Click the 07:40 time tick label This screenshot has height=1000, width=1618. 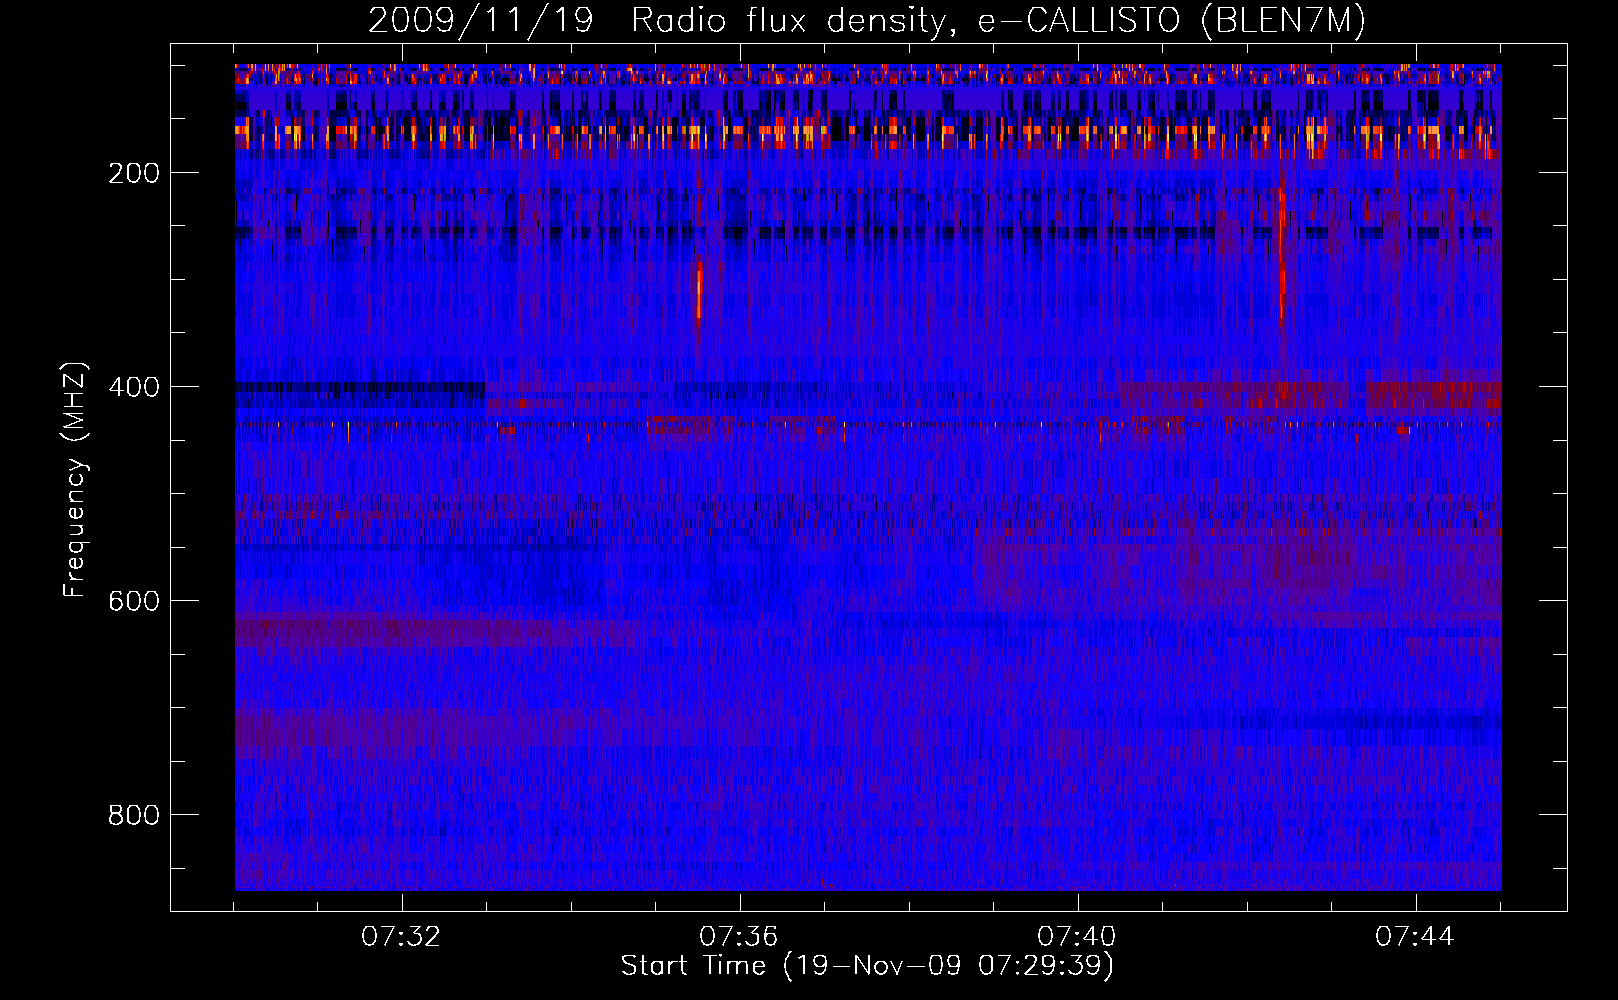coord(1077,937)
